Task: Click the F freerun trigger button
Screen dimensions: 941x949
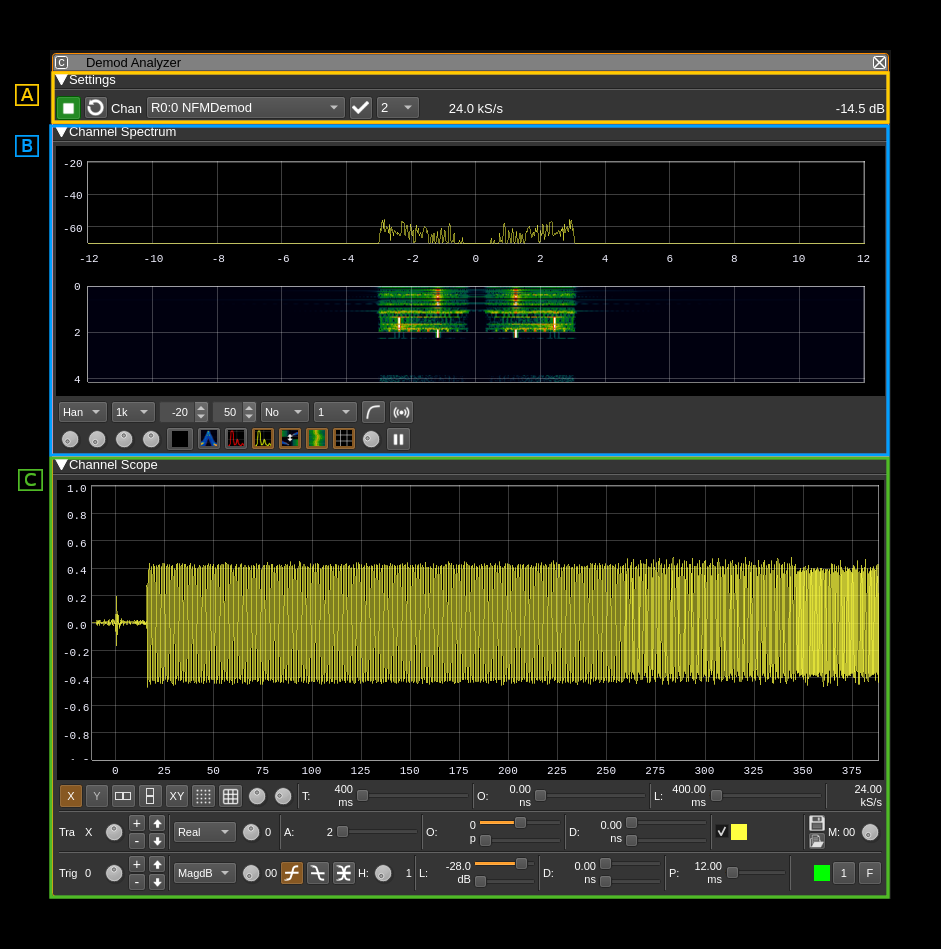Action: (x=870, y=873)
